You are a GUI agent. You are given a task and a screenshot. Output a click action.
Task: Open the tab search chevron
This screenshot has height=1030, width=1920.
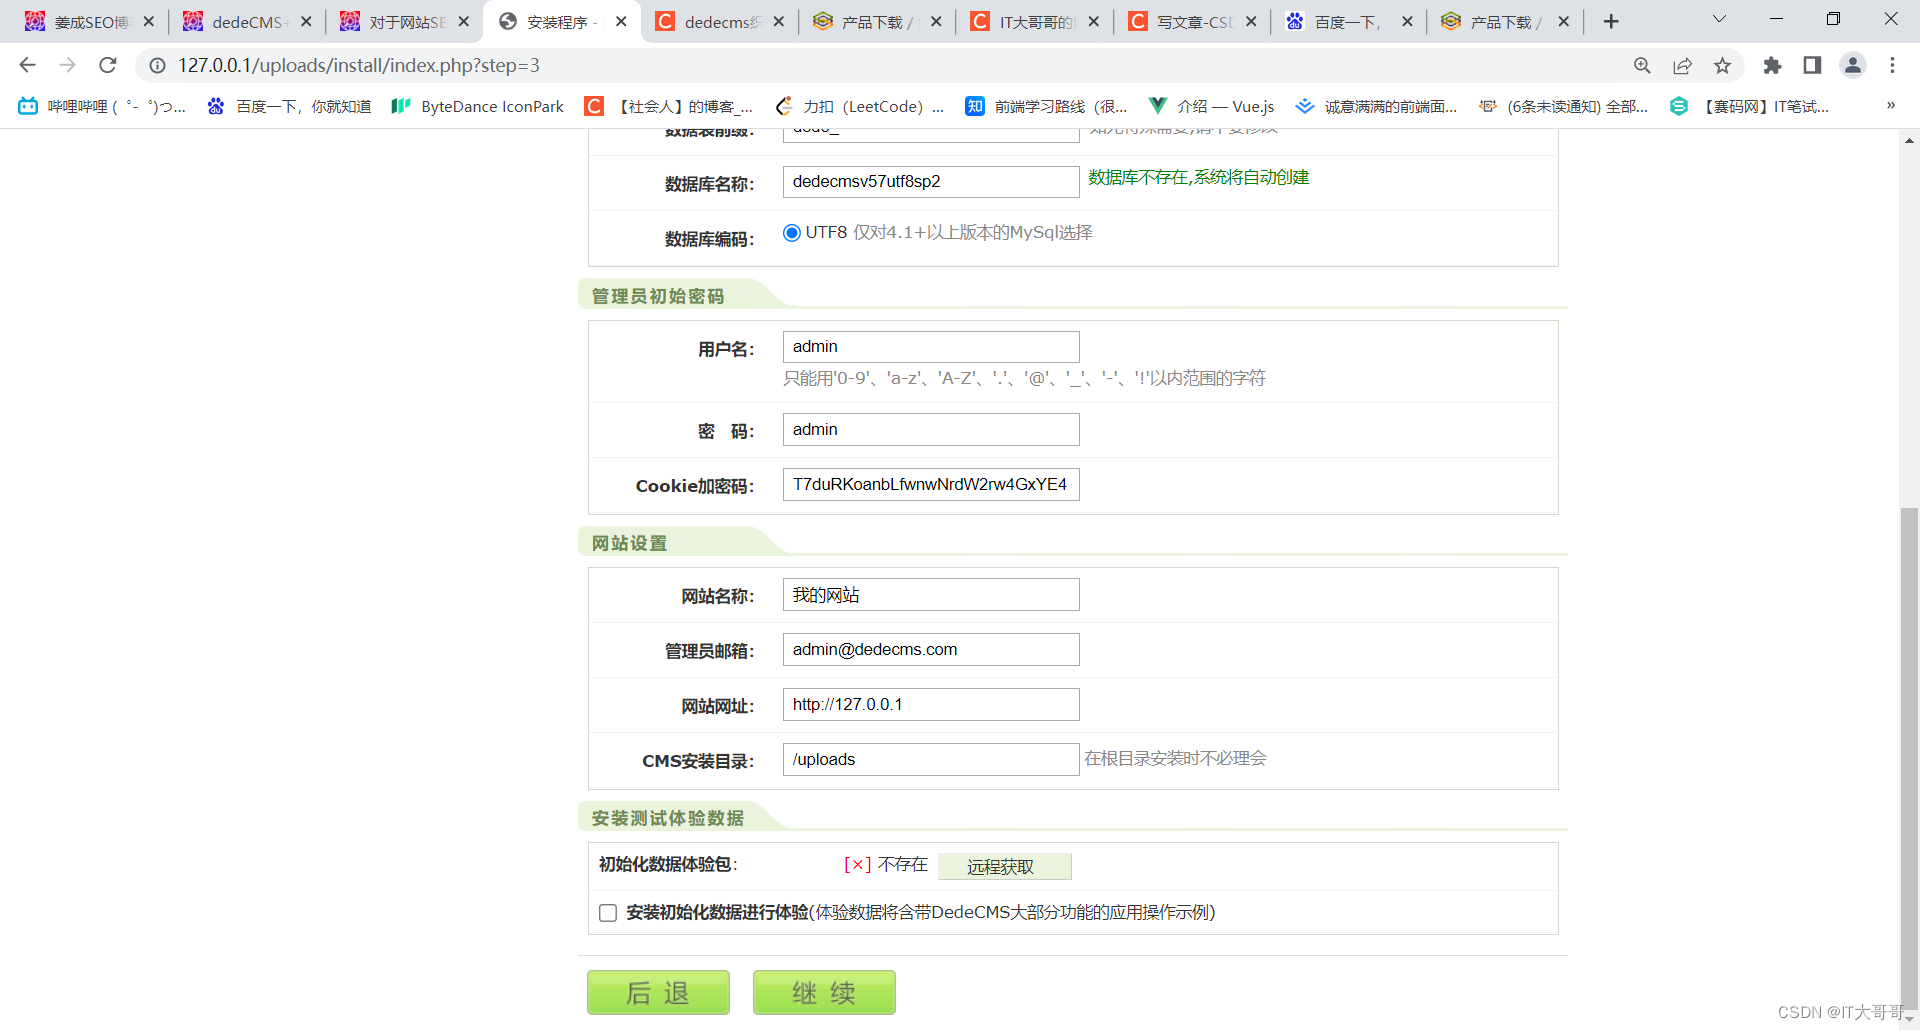point(1719,19)
